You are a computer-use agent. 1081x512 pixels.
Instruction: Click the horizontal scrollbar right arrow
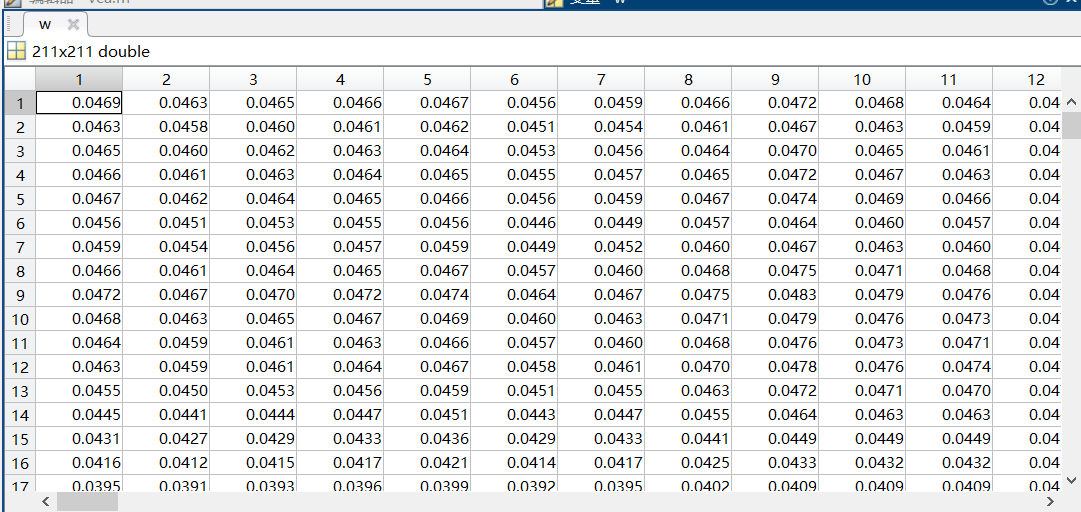coord(1051,502)
